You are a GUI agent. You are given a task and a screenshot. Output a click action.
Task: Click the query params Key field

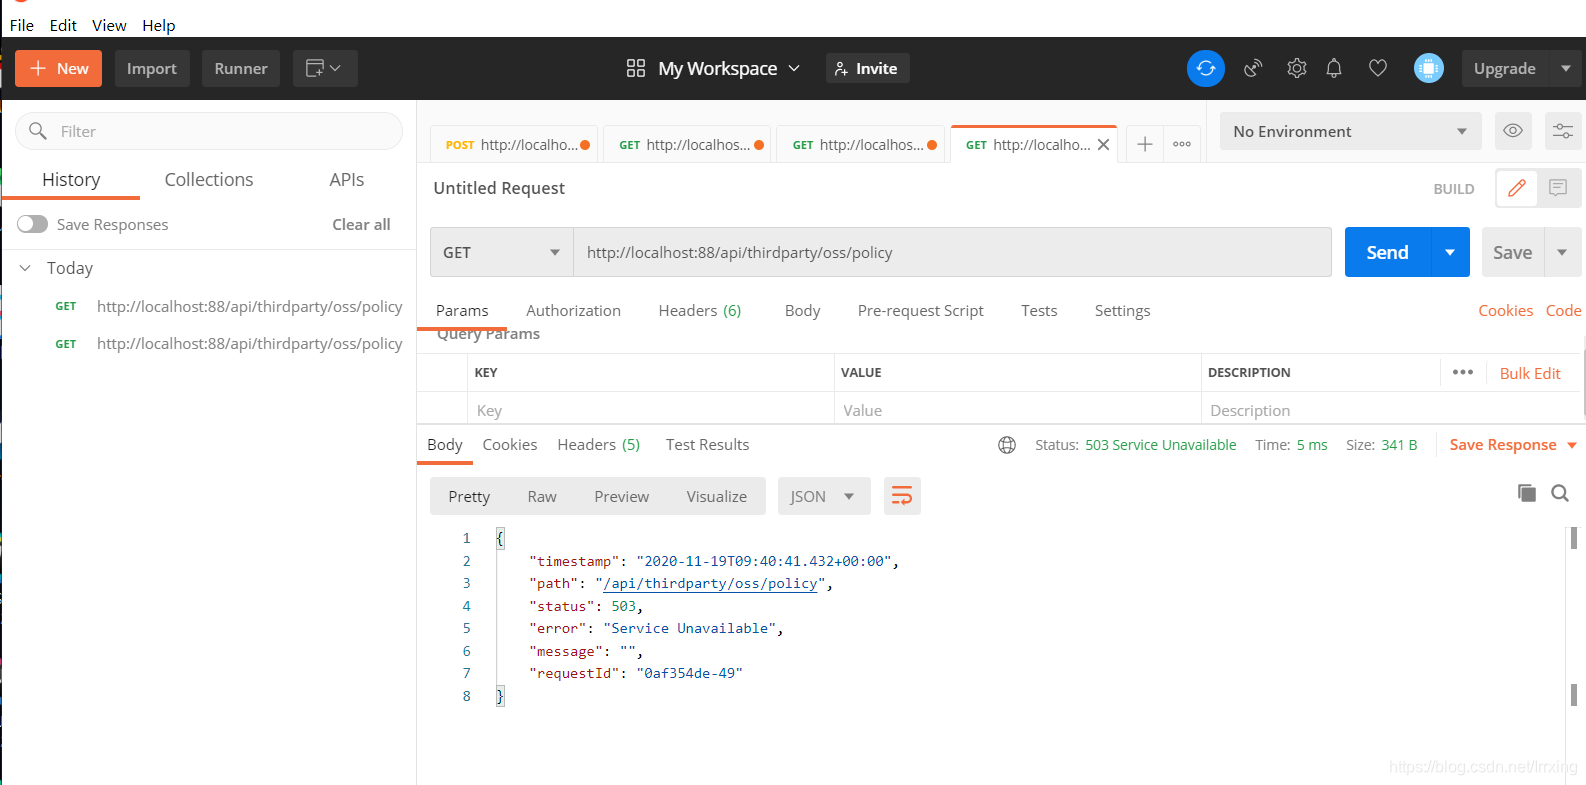pyautogui.click(x=650, y=410)
